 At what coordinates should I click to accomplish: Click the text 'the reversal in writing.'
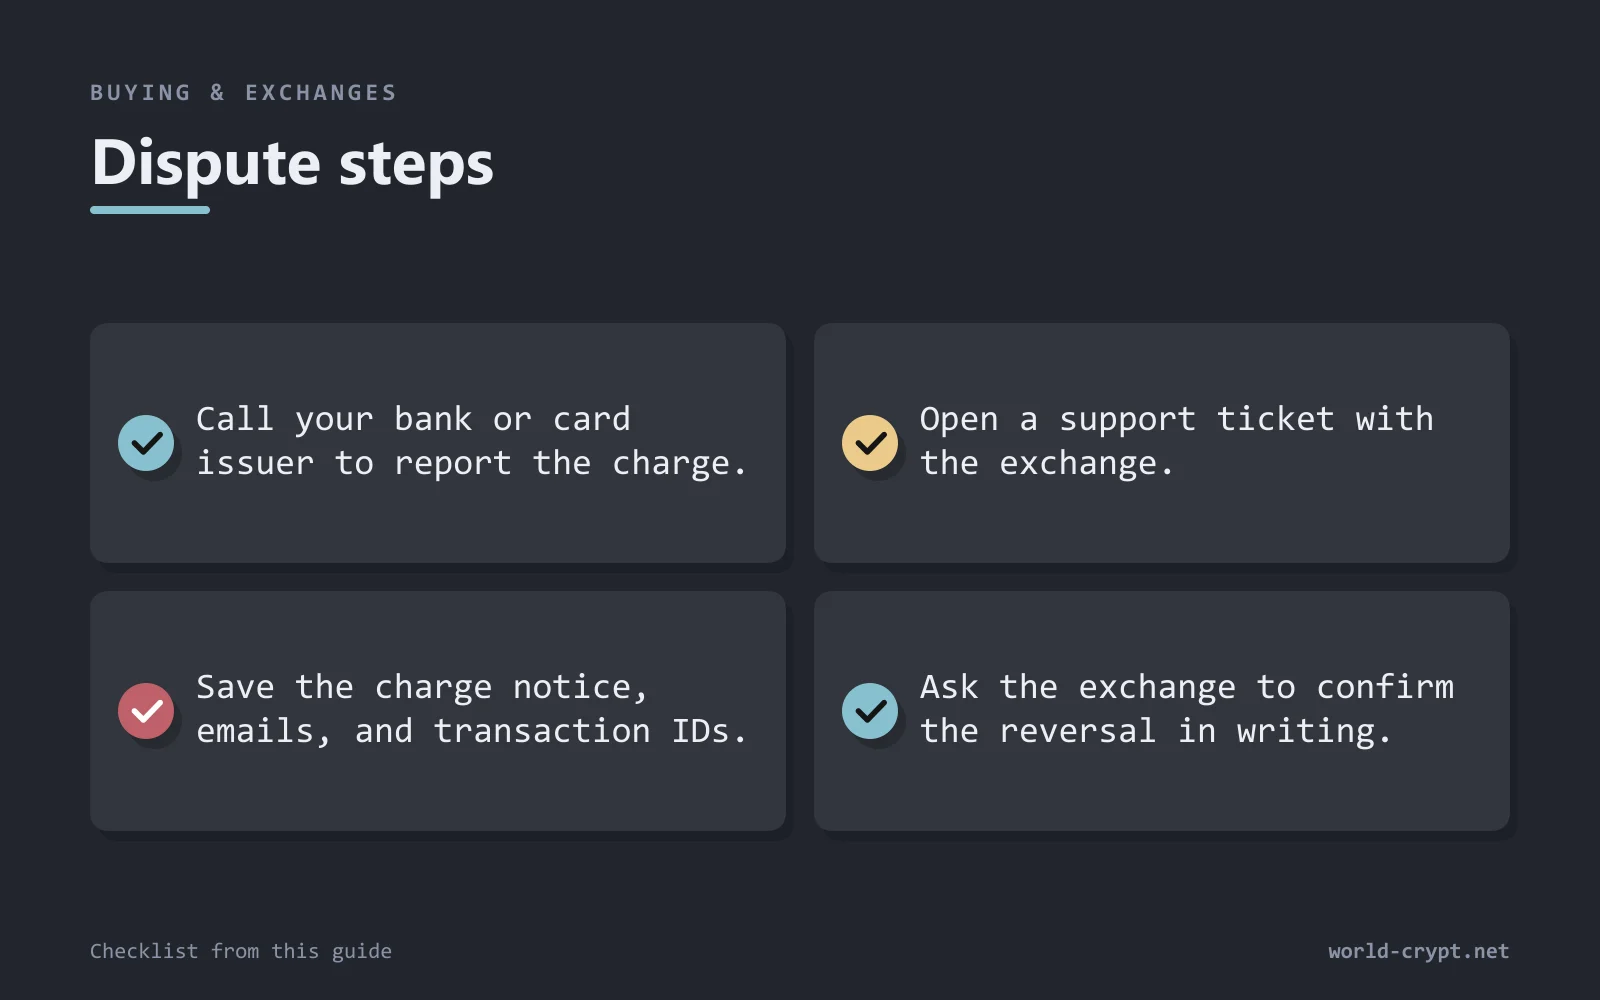pyautogui.click(x=1156, y=732)
